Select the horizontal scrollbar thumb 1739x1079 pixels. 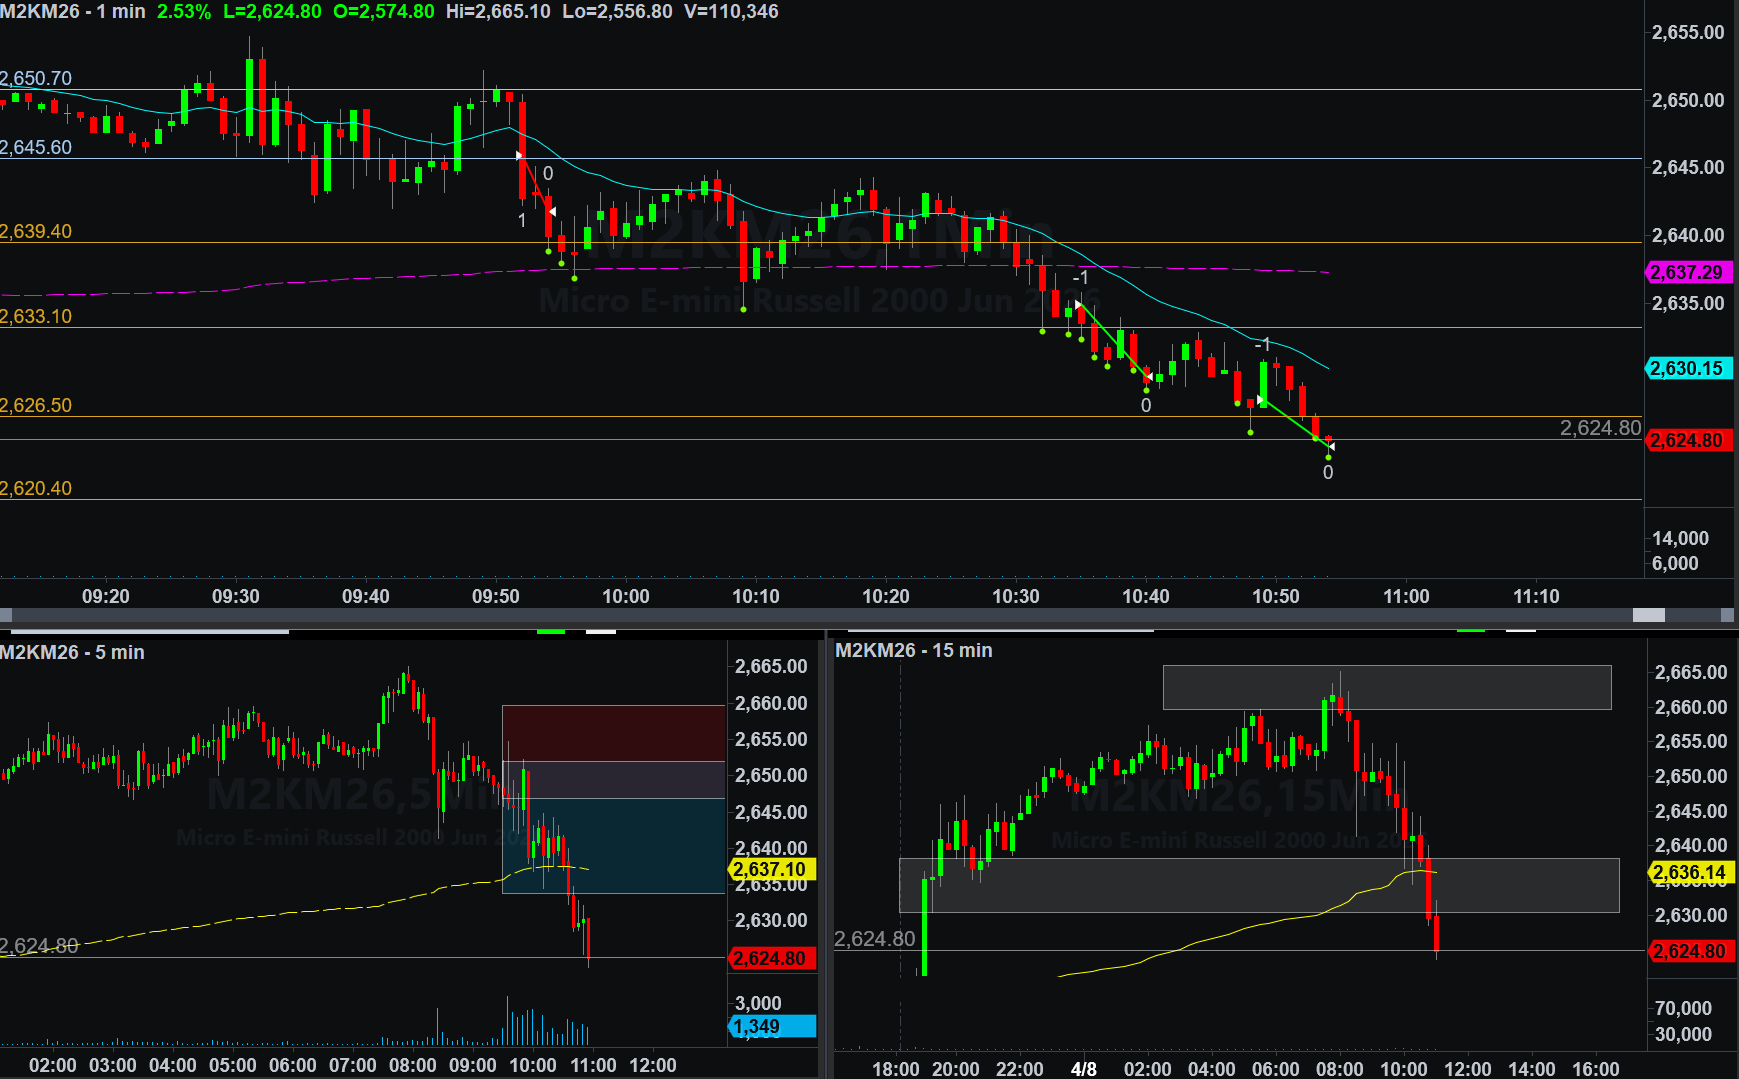click(x=1648, y=615)
